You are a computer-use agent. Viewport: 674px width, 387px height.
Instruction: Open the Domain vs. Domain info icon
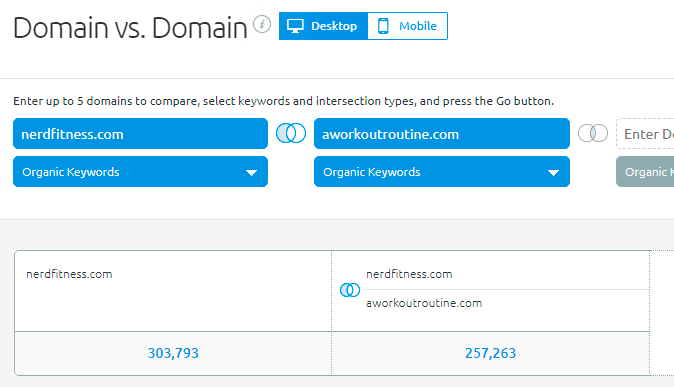click(x=262, y=24)
